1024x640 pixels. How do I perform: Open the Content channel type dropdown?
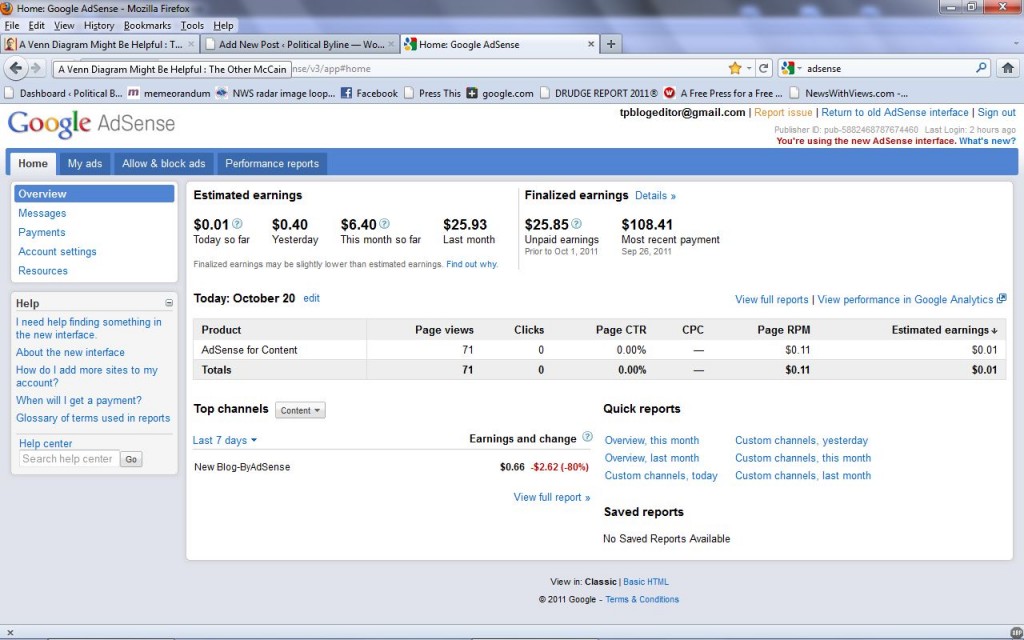coord(300,410)
